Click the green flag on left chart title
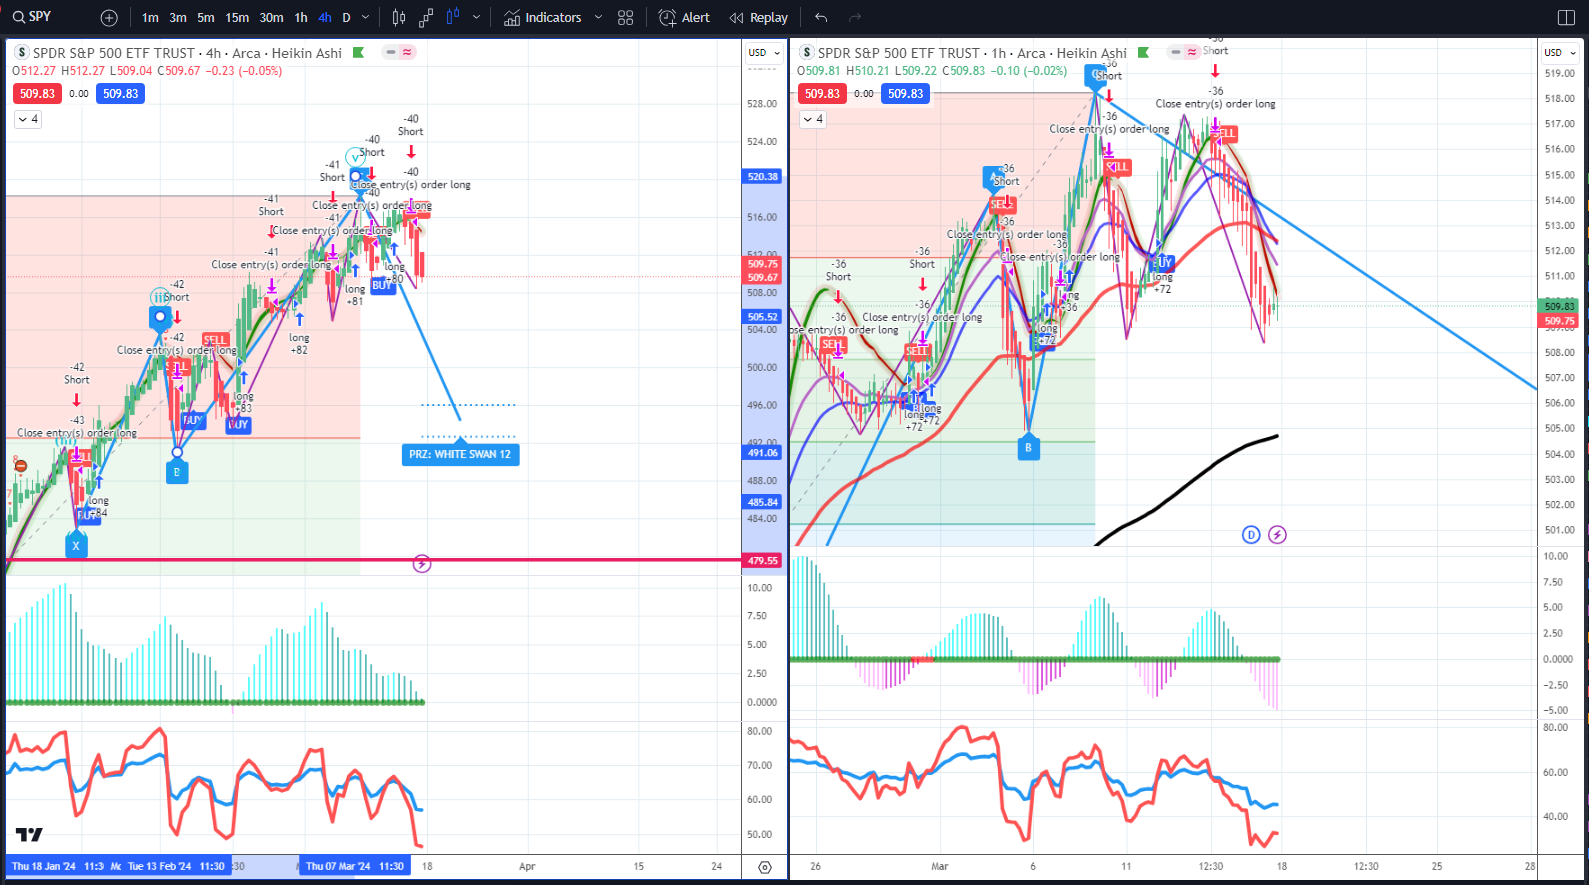Image resolution: width=1589 pixels, height=885 pixels. click(358, 53)
